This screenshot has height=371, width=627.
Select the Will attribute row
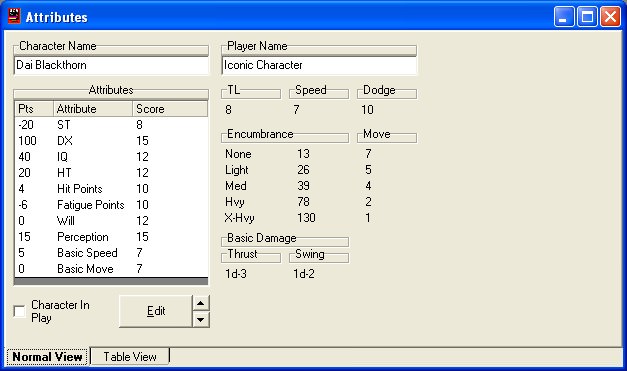click(x=111, y=221)
